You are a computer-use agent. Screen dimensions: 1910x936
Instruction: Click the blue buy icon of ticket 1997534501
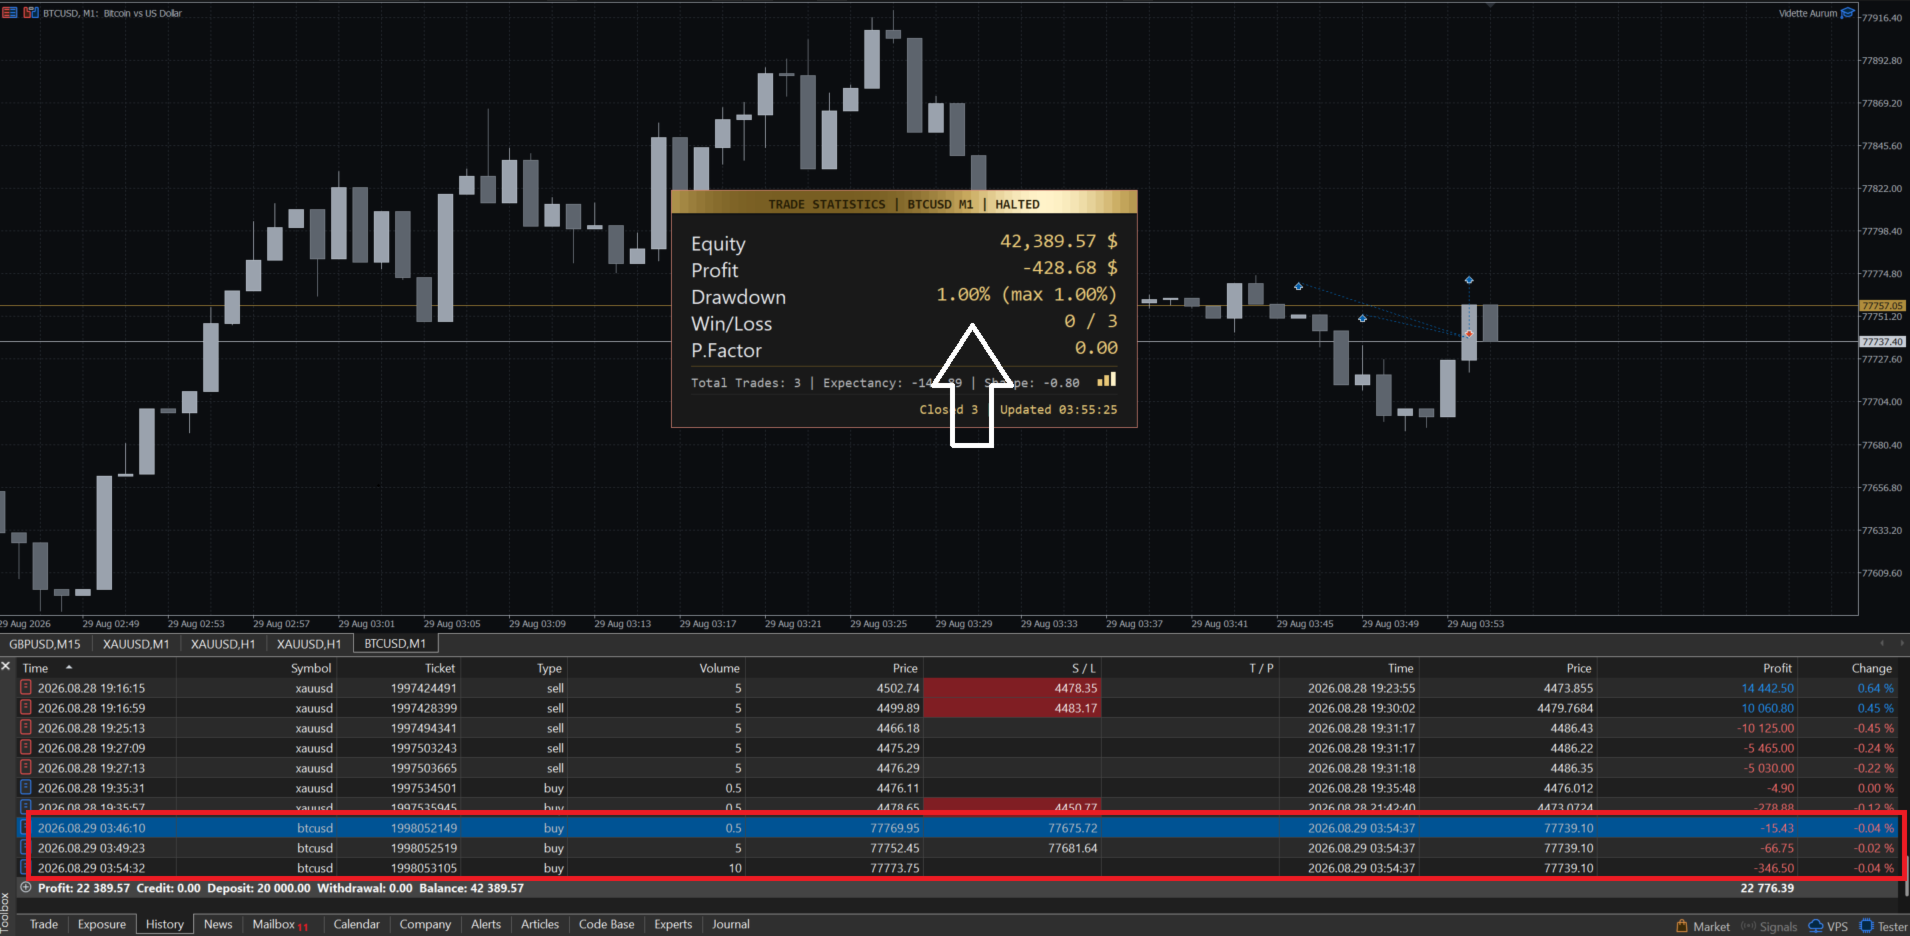tap(26, 788)
